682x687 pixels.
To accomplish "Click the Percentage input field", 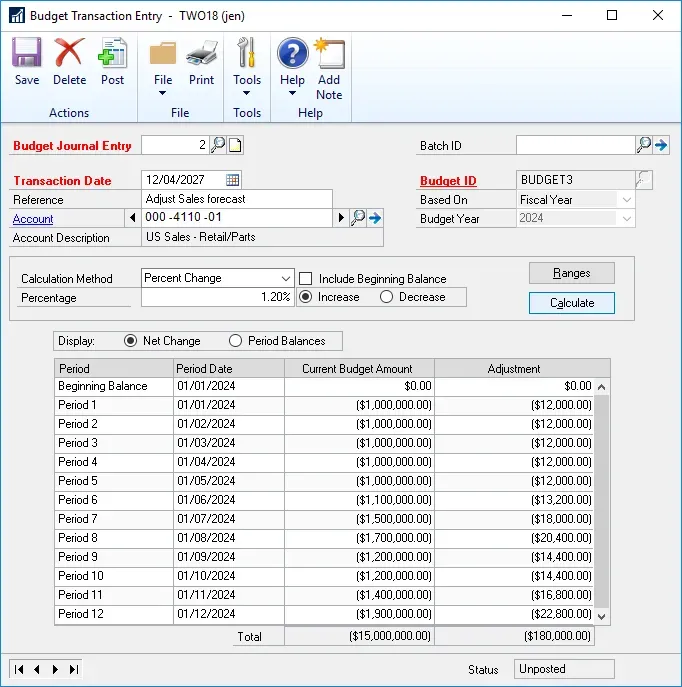I will point(217,297).
